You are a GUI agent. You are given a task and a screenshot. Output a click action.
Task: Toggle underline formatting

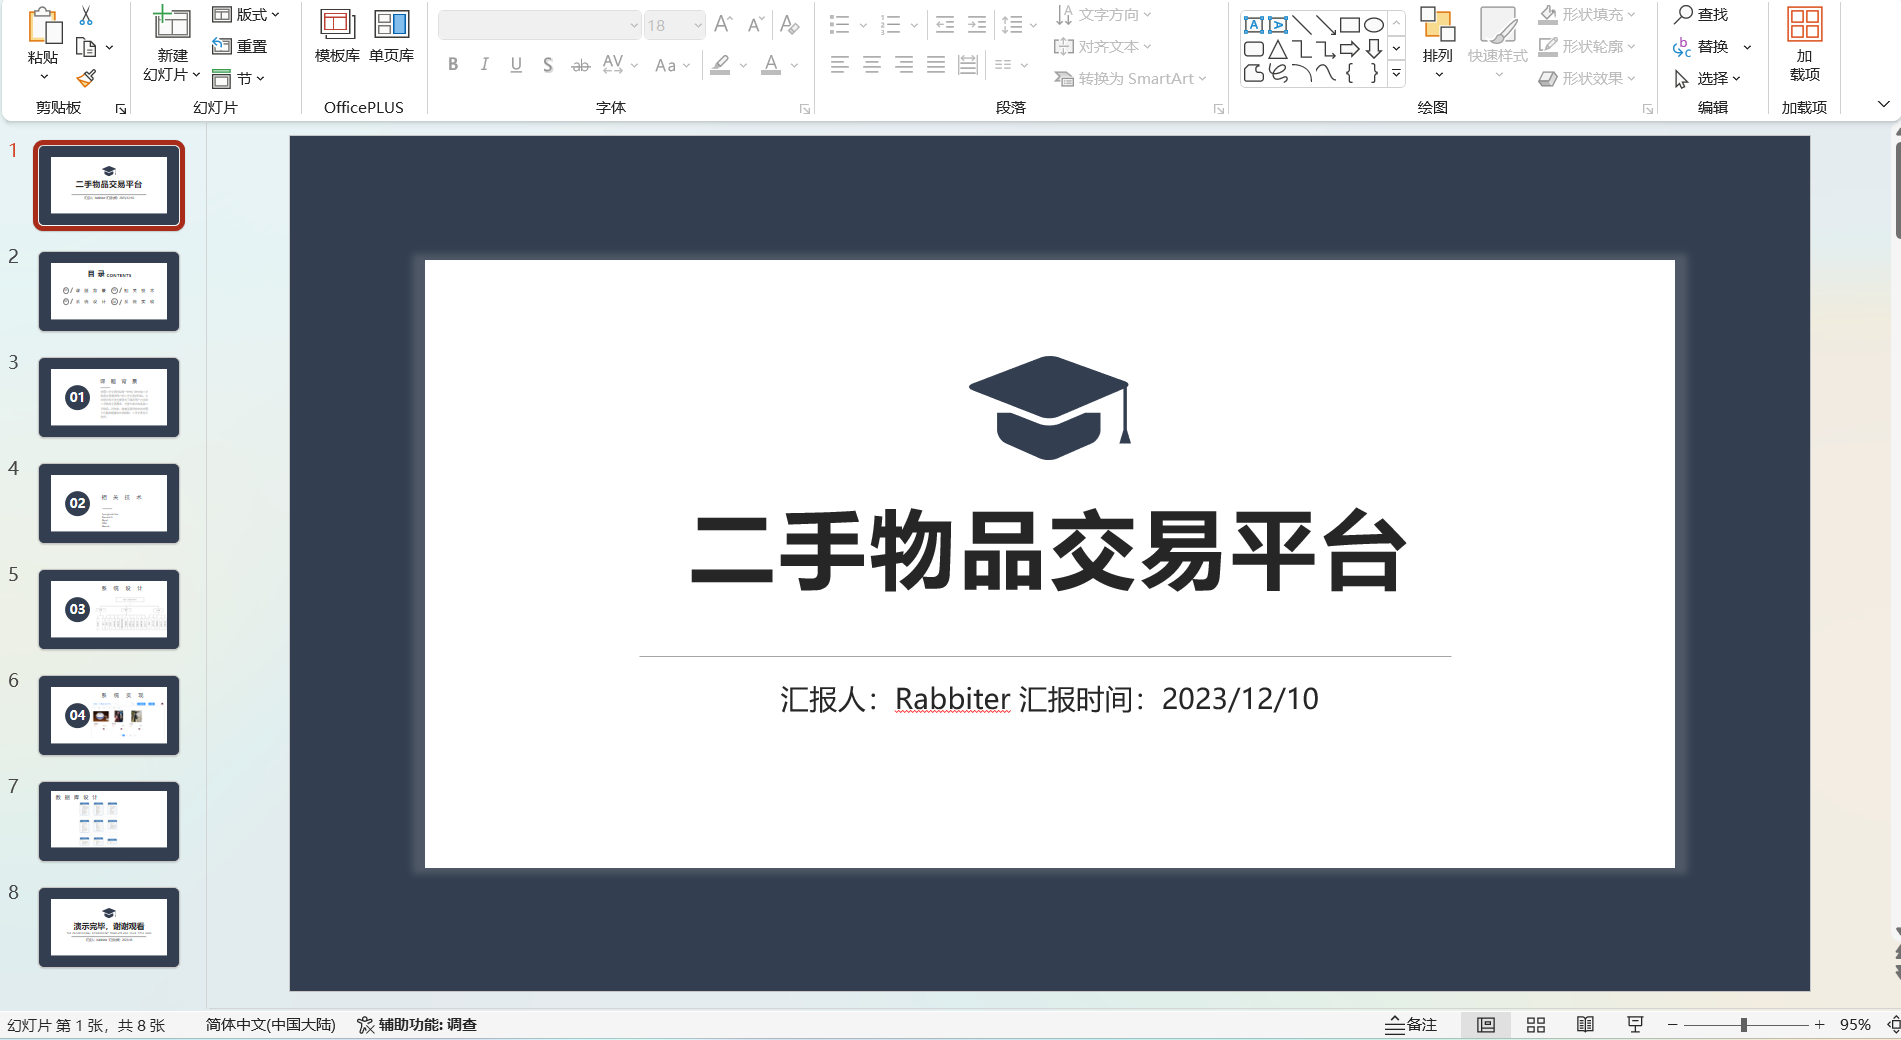(515, 64)
